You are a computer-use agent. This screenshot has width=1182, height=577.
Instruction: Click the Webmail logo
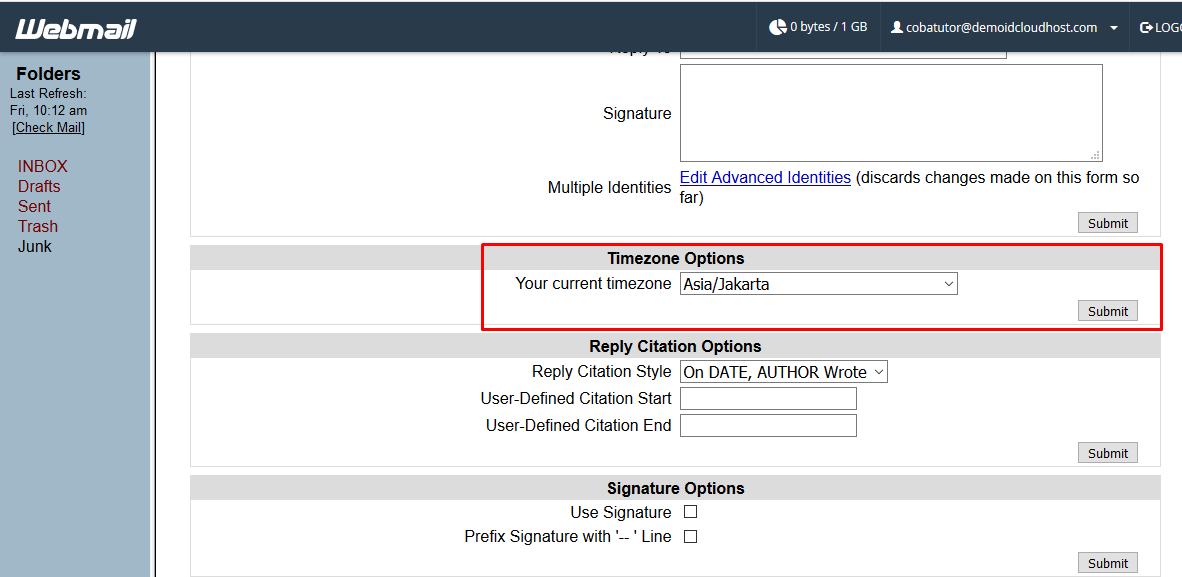coord(75,27)
